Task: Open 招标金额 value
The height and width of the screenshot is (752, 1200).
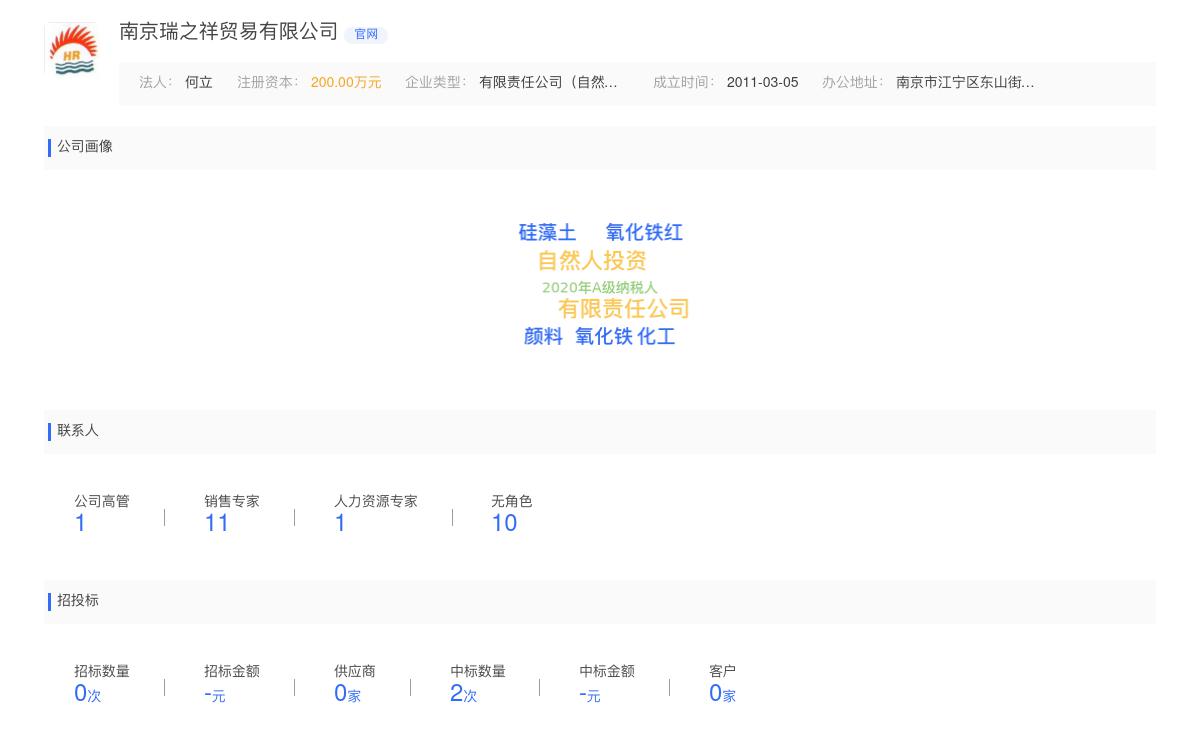Action: (x=215, y=694)
